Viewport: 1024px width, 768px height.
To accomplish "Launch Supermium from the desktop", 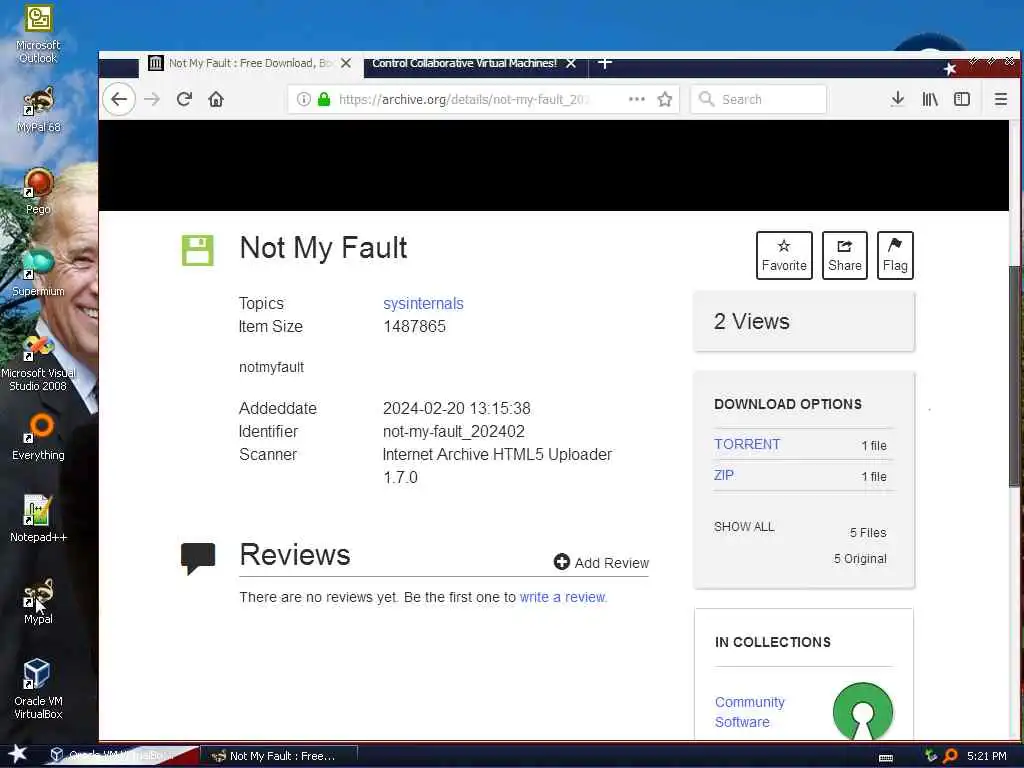I will coord(38,273).
